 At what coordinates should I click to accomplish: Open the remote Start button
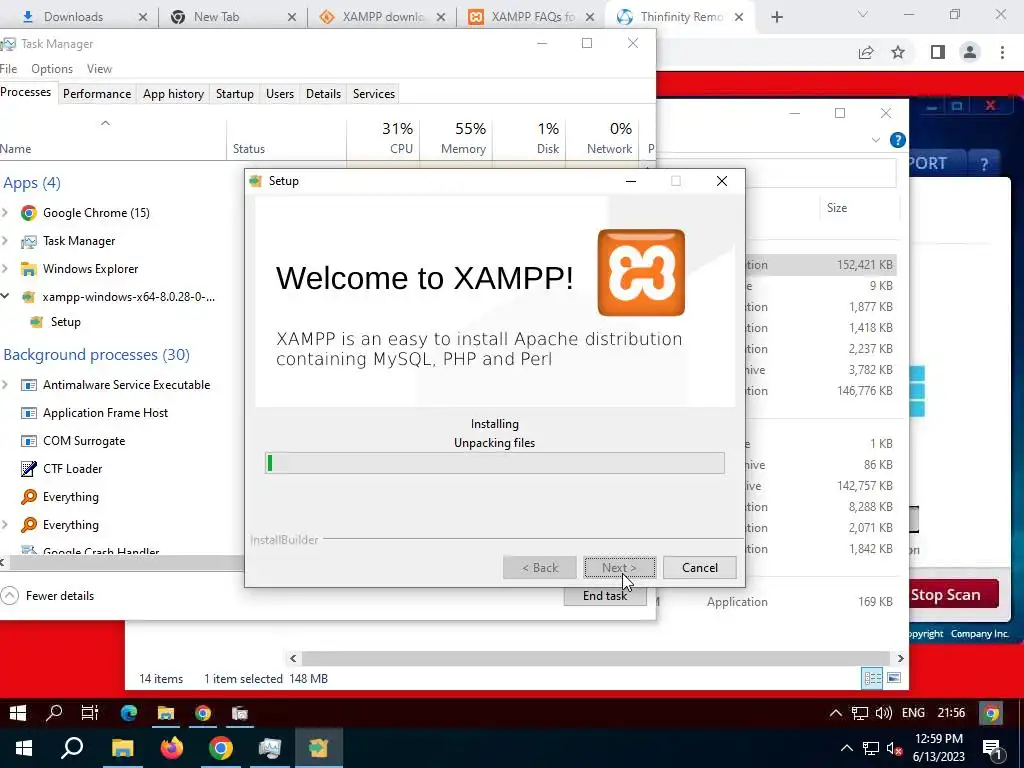click(x=18, y=712)
